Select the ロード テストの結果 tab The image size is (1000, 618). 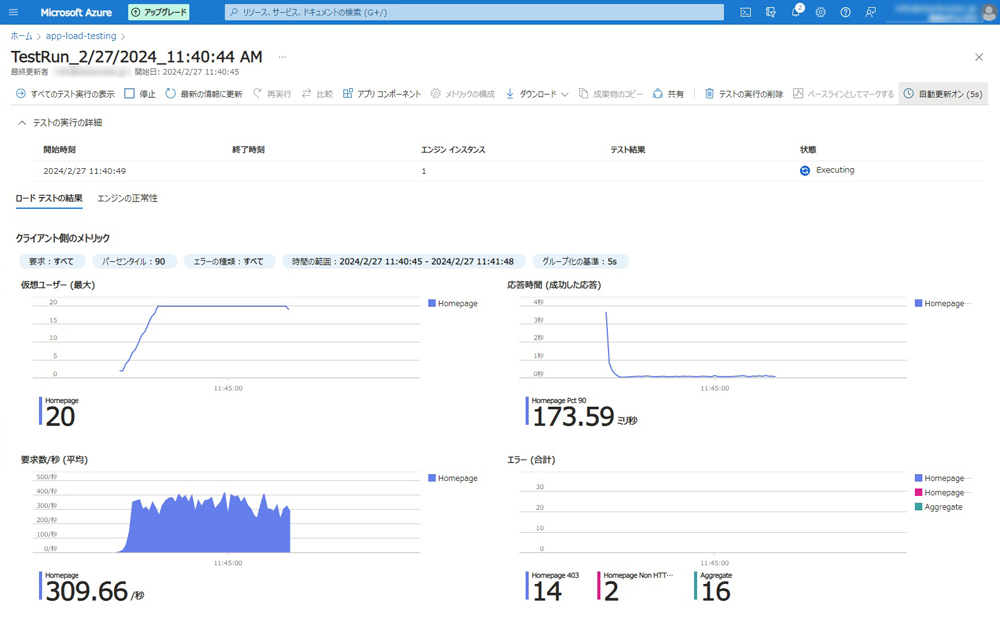tap(49, 198)
